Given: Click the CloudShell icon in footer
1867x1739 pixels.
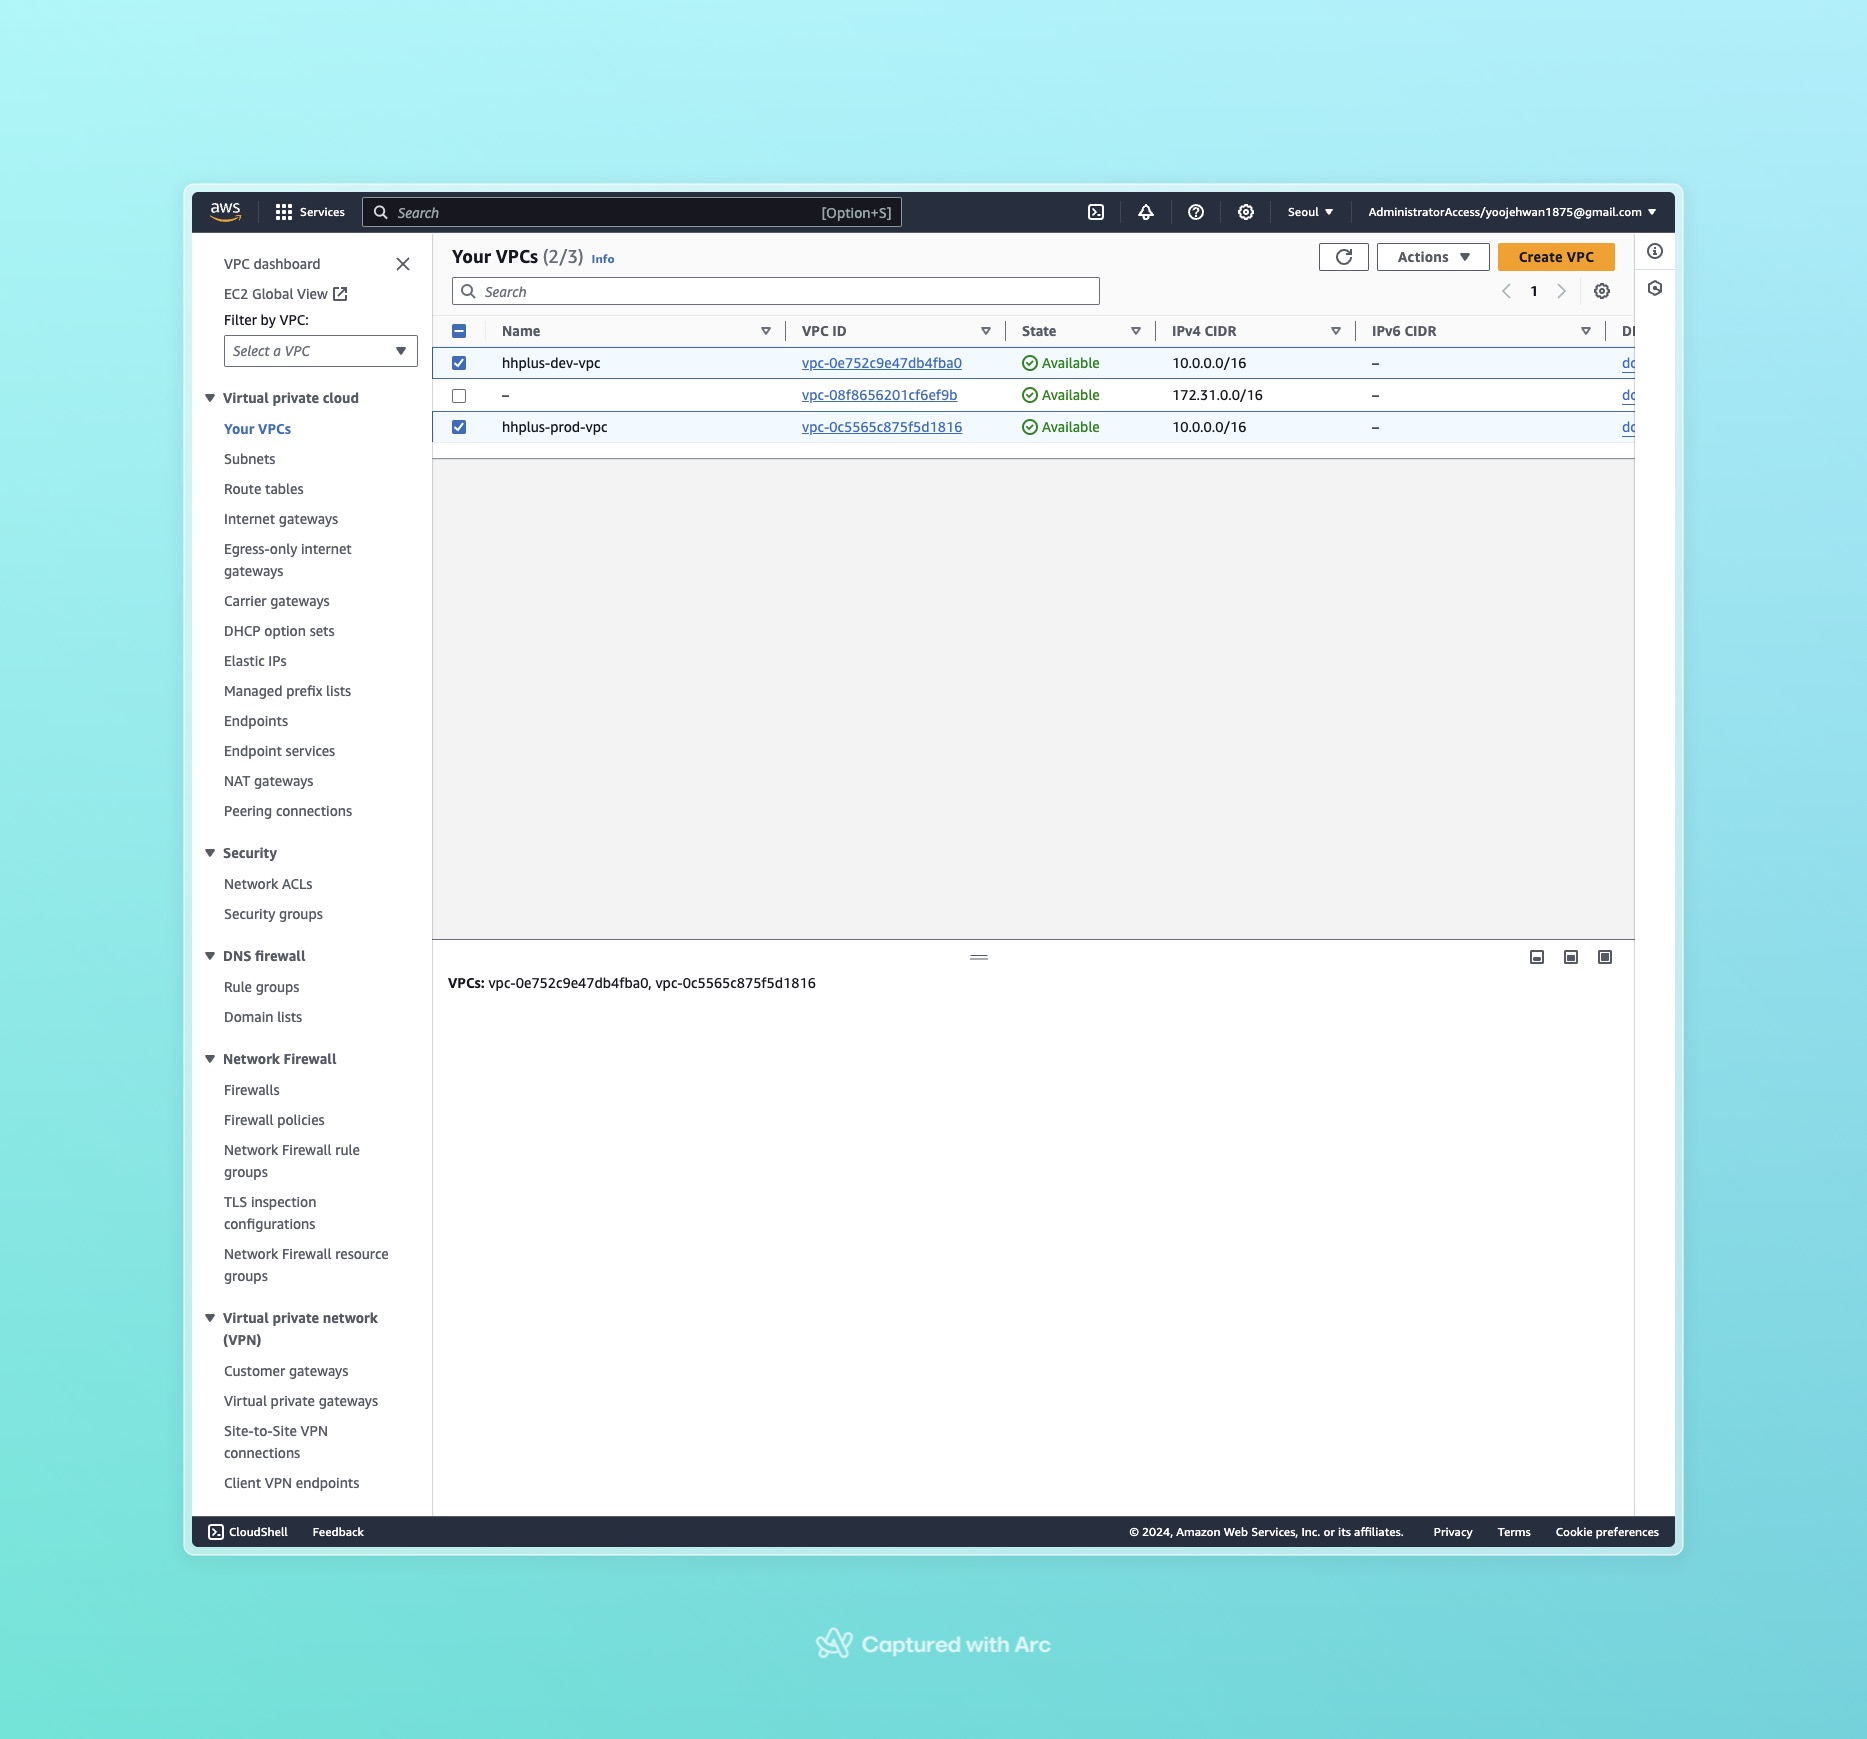Looking at the screenshot, I should [x=216, y=1532].
